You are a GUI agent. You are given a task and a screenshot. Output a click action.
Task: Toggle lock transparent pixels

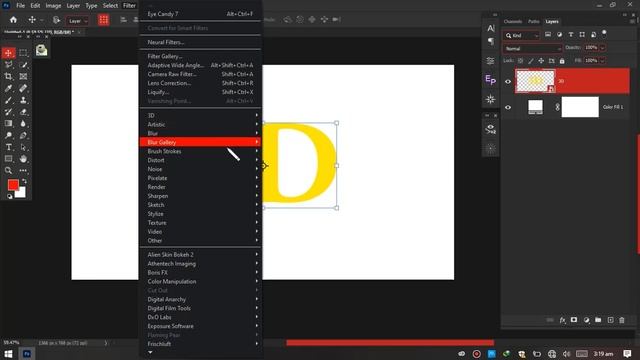coord(520,61)
